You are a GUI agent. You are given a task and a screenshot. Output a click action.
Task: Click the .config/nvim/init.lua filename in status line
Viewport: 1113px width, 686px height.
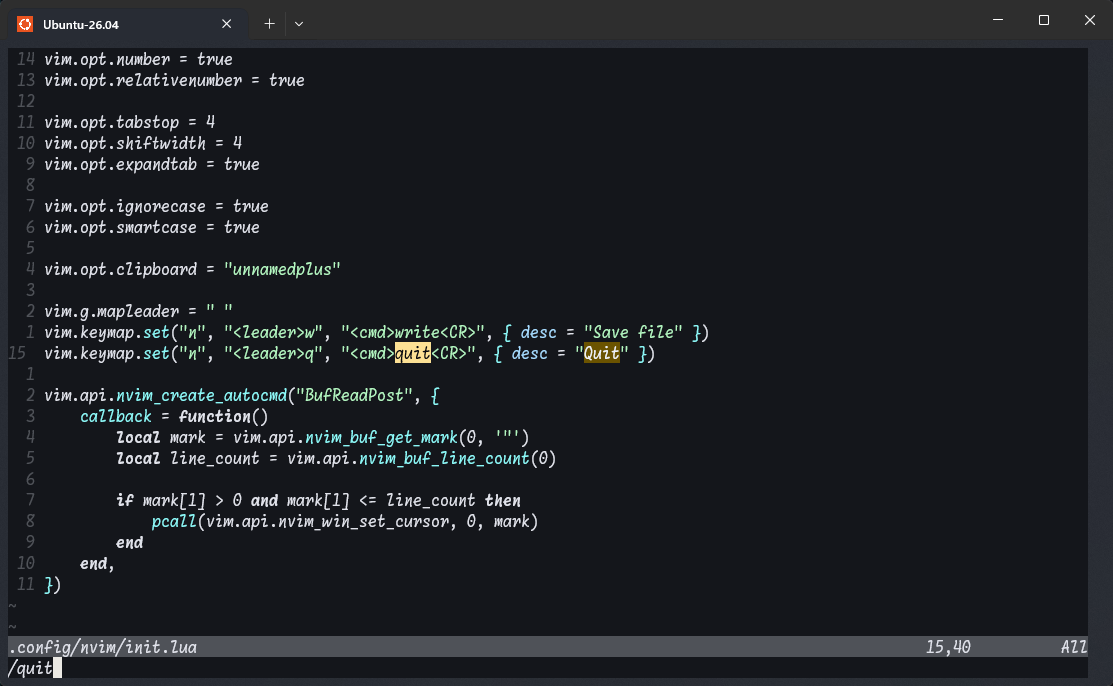coord(103,647)
